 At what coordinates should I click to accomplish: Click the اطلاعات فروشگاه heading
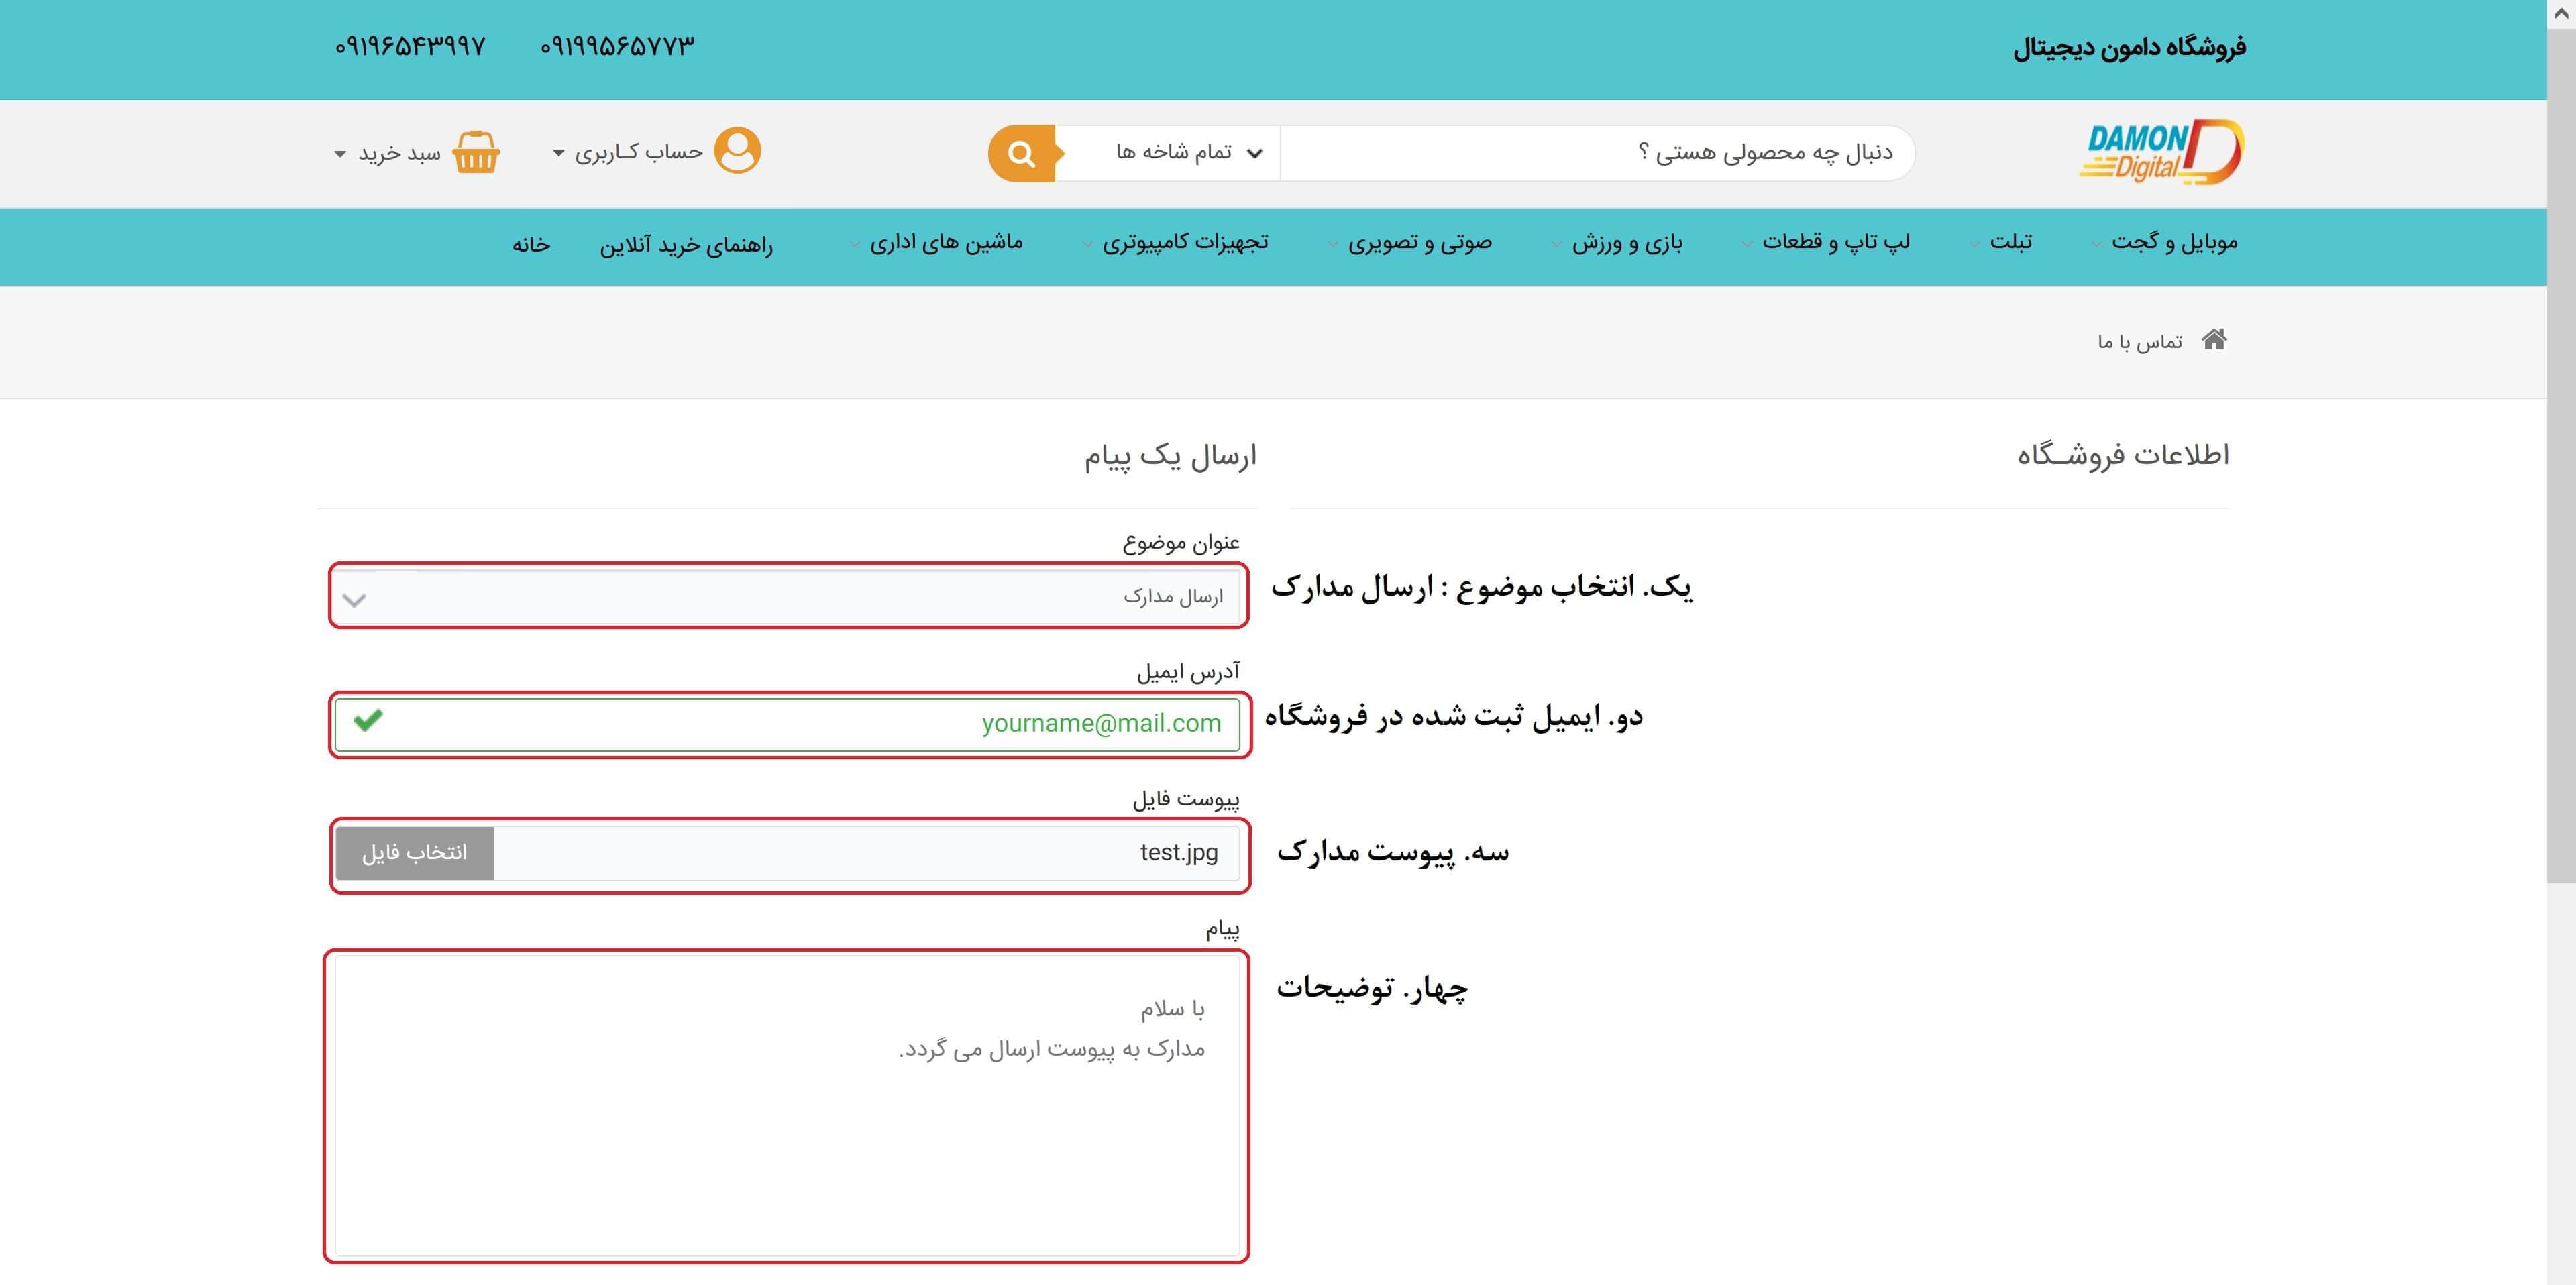pyautogui.click(x=2123, y=455)
